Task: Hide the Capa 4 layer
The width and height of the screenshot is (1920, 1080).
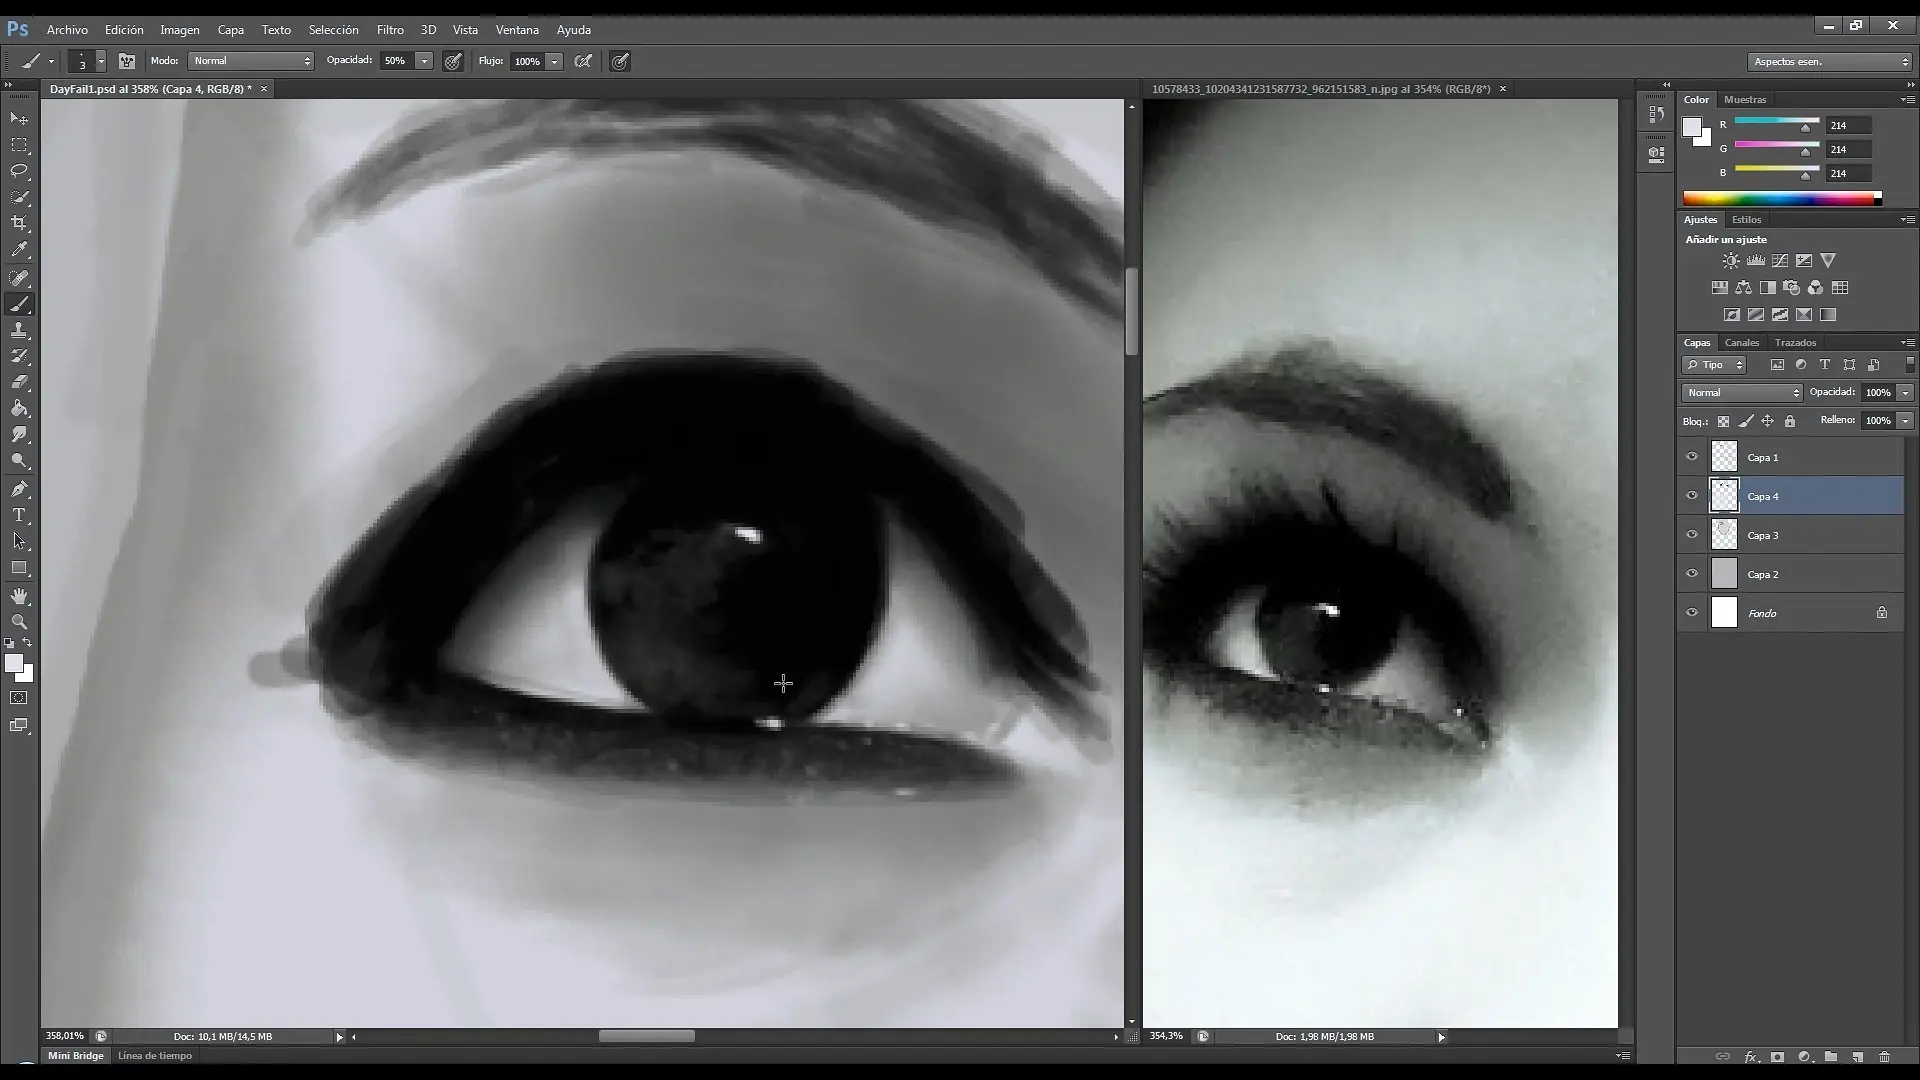Action: pos(1692,496)
